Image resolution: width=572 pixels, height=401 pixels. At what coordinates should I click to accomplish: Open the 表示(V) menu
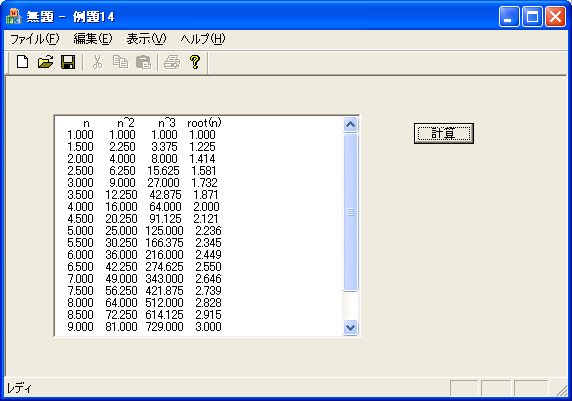[x=146, y=39]
